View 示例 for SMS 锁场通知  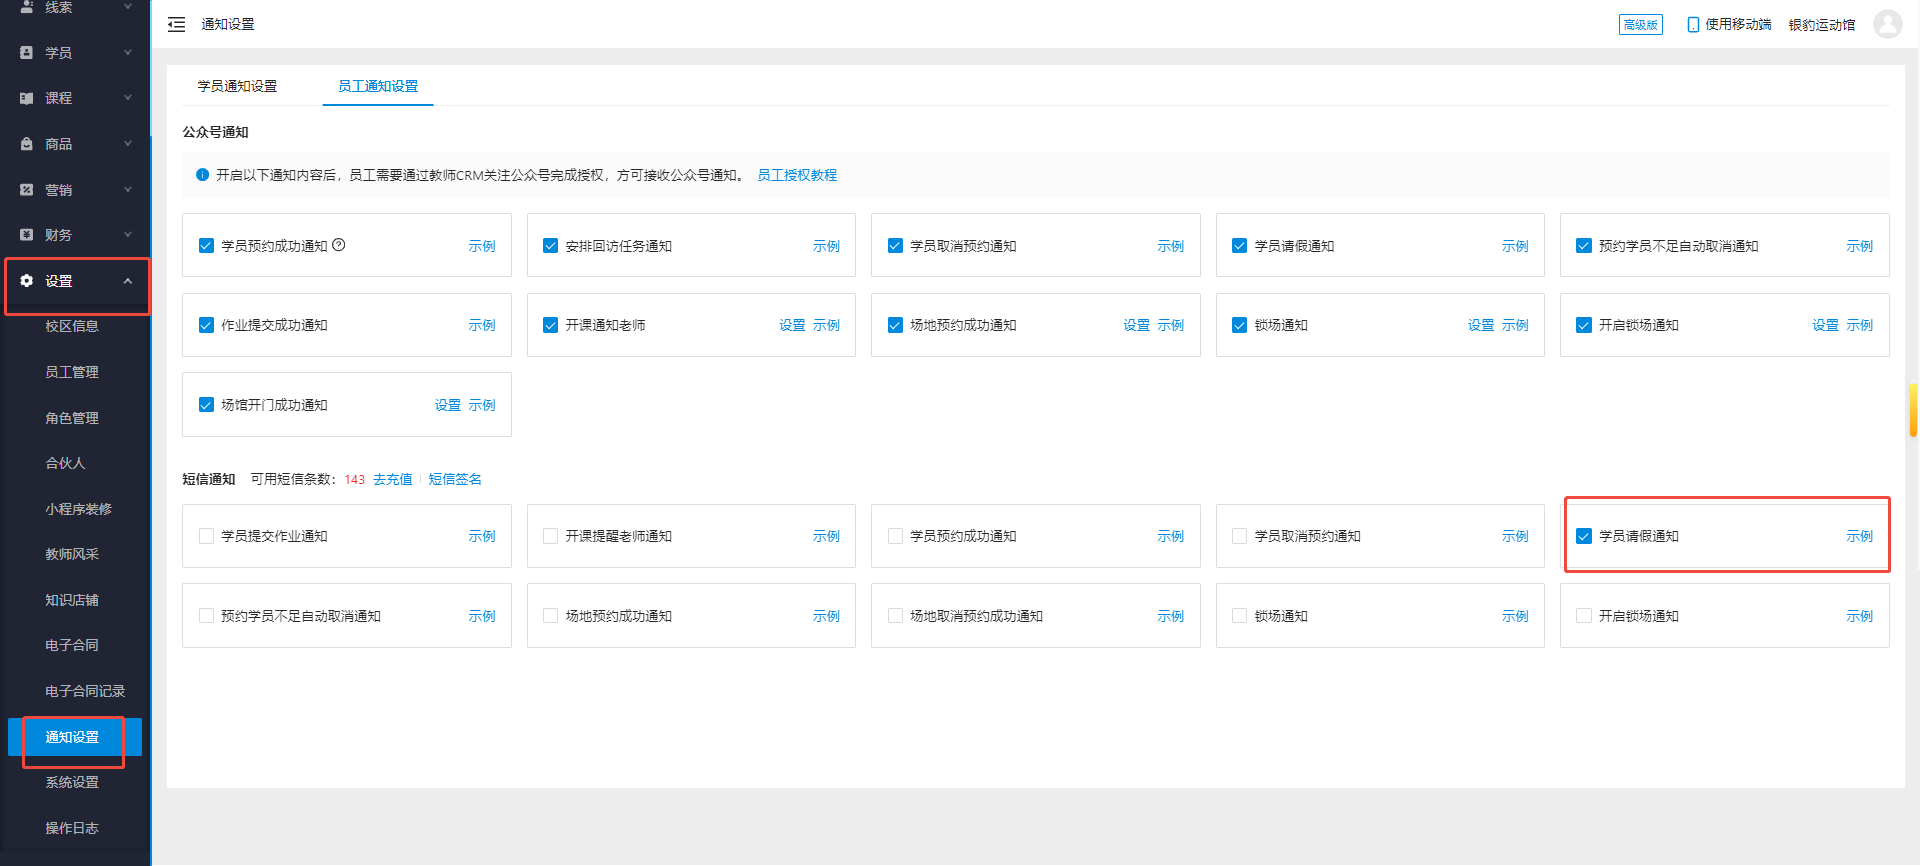point(1515,616)
